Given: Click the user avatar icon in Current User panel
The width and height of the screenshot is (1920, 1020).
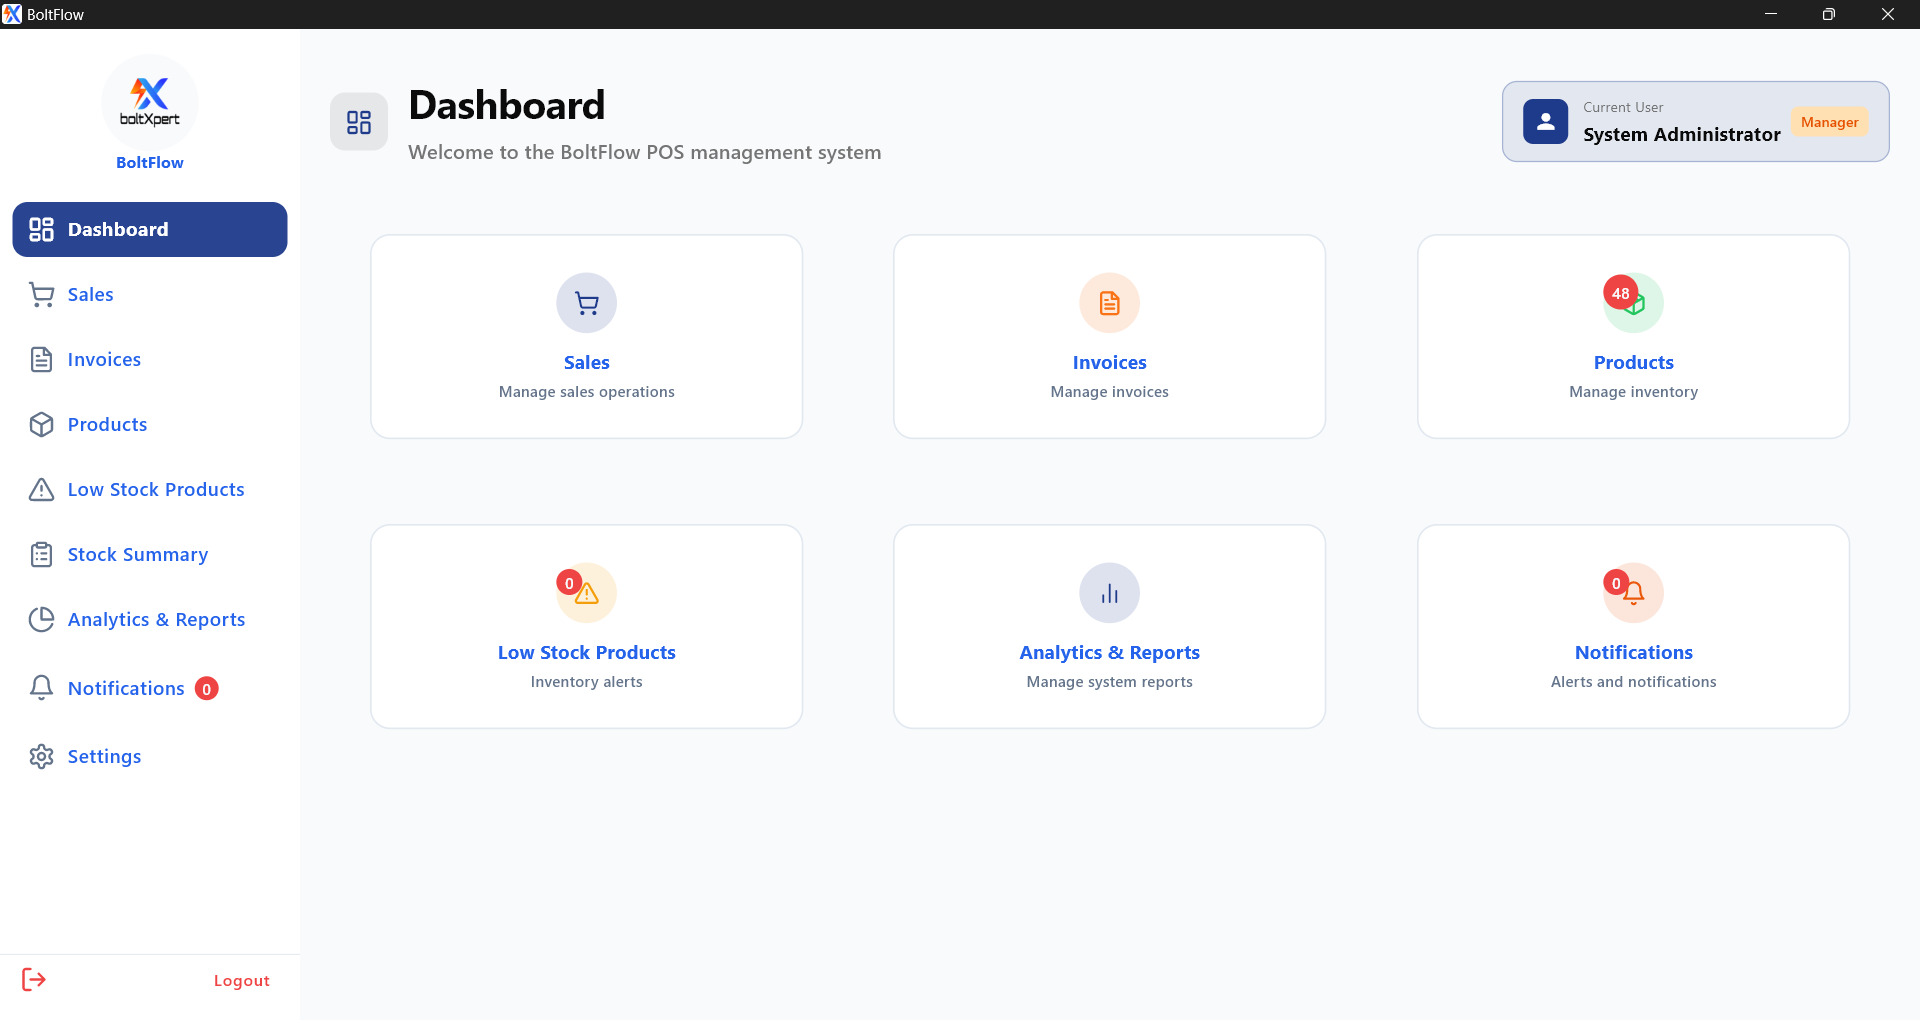Looking at the screenshot, I should tap(1545, 122).
